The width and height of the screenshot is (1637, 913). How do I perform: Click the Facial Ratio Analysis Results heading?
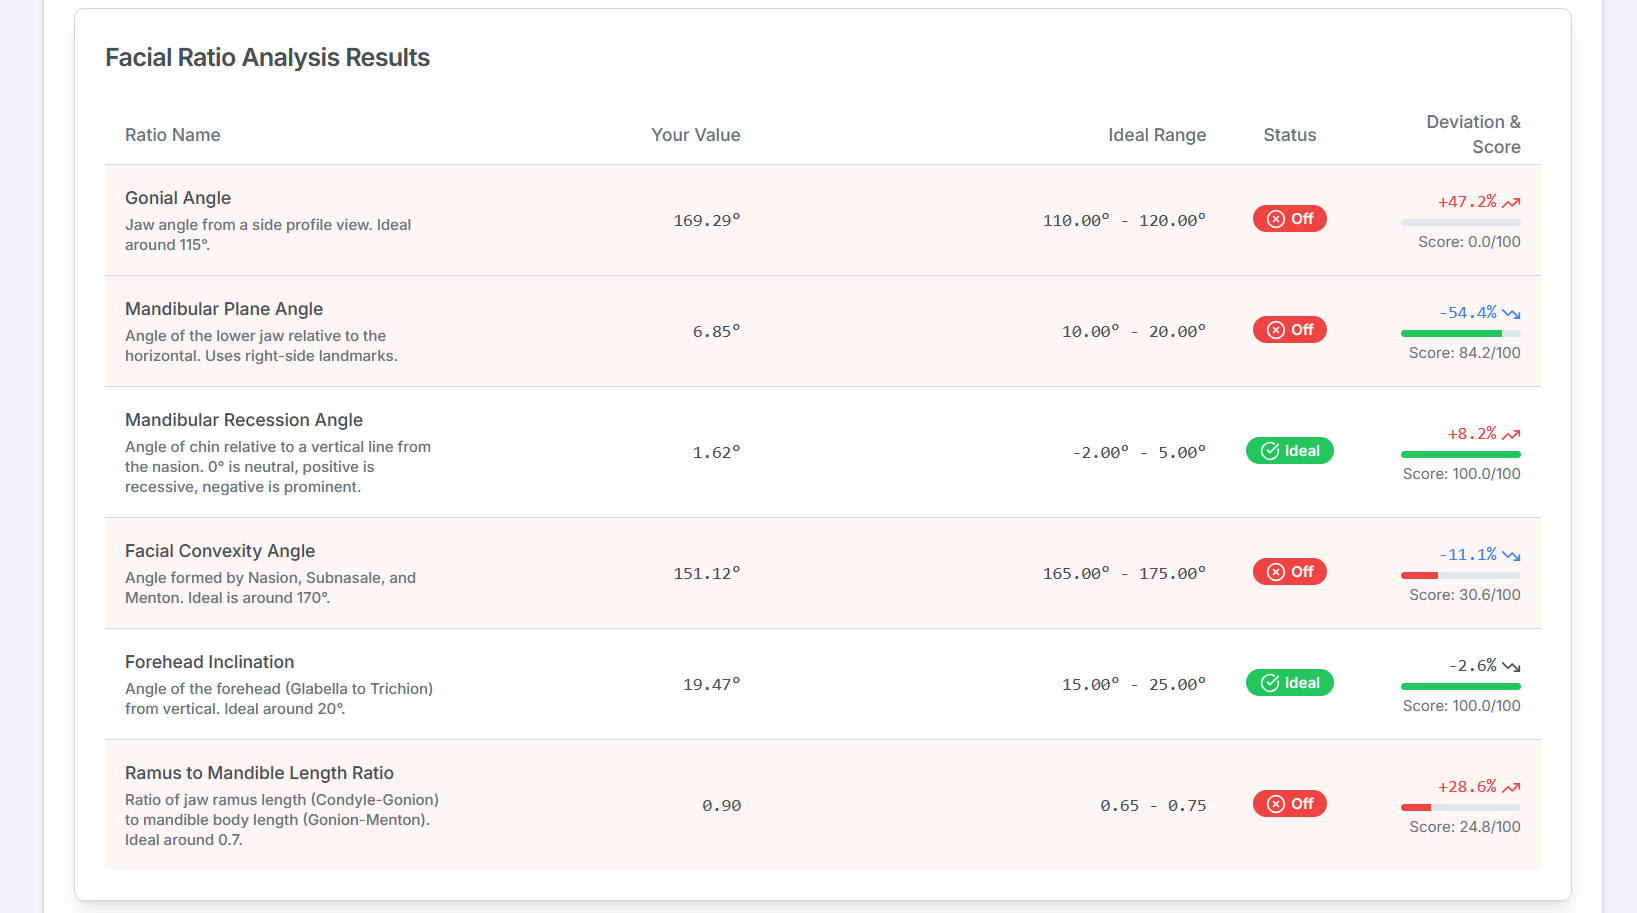267,58
